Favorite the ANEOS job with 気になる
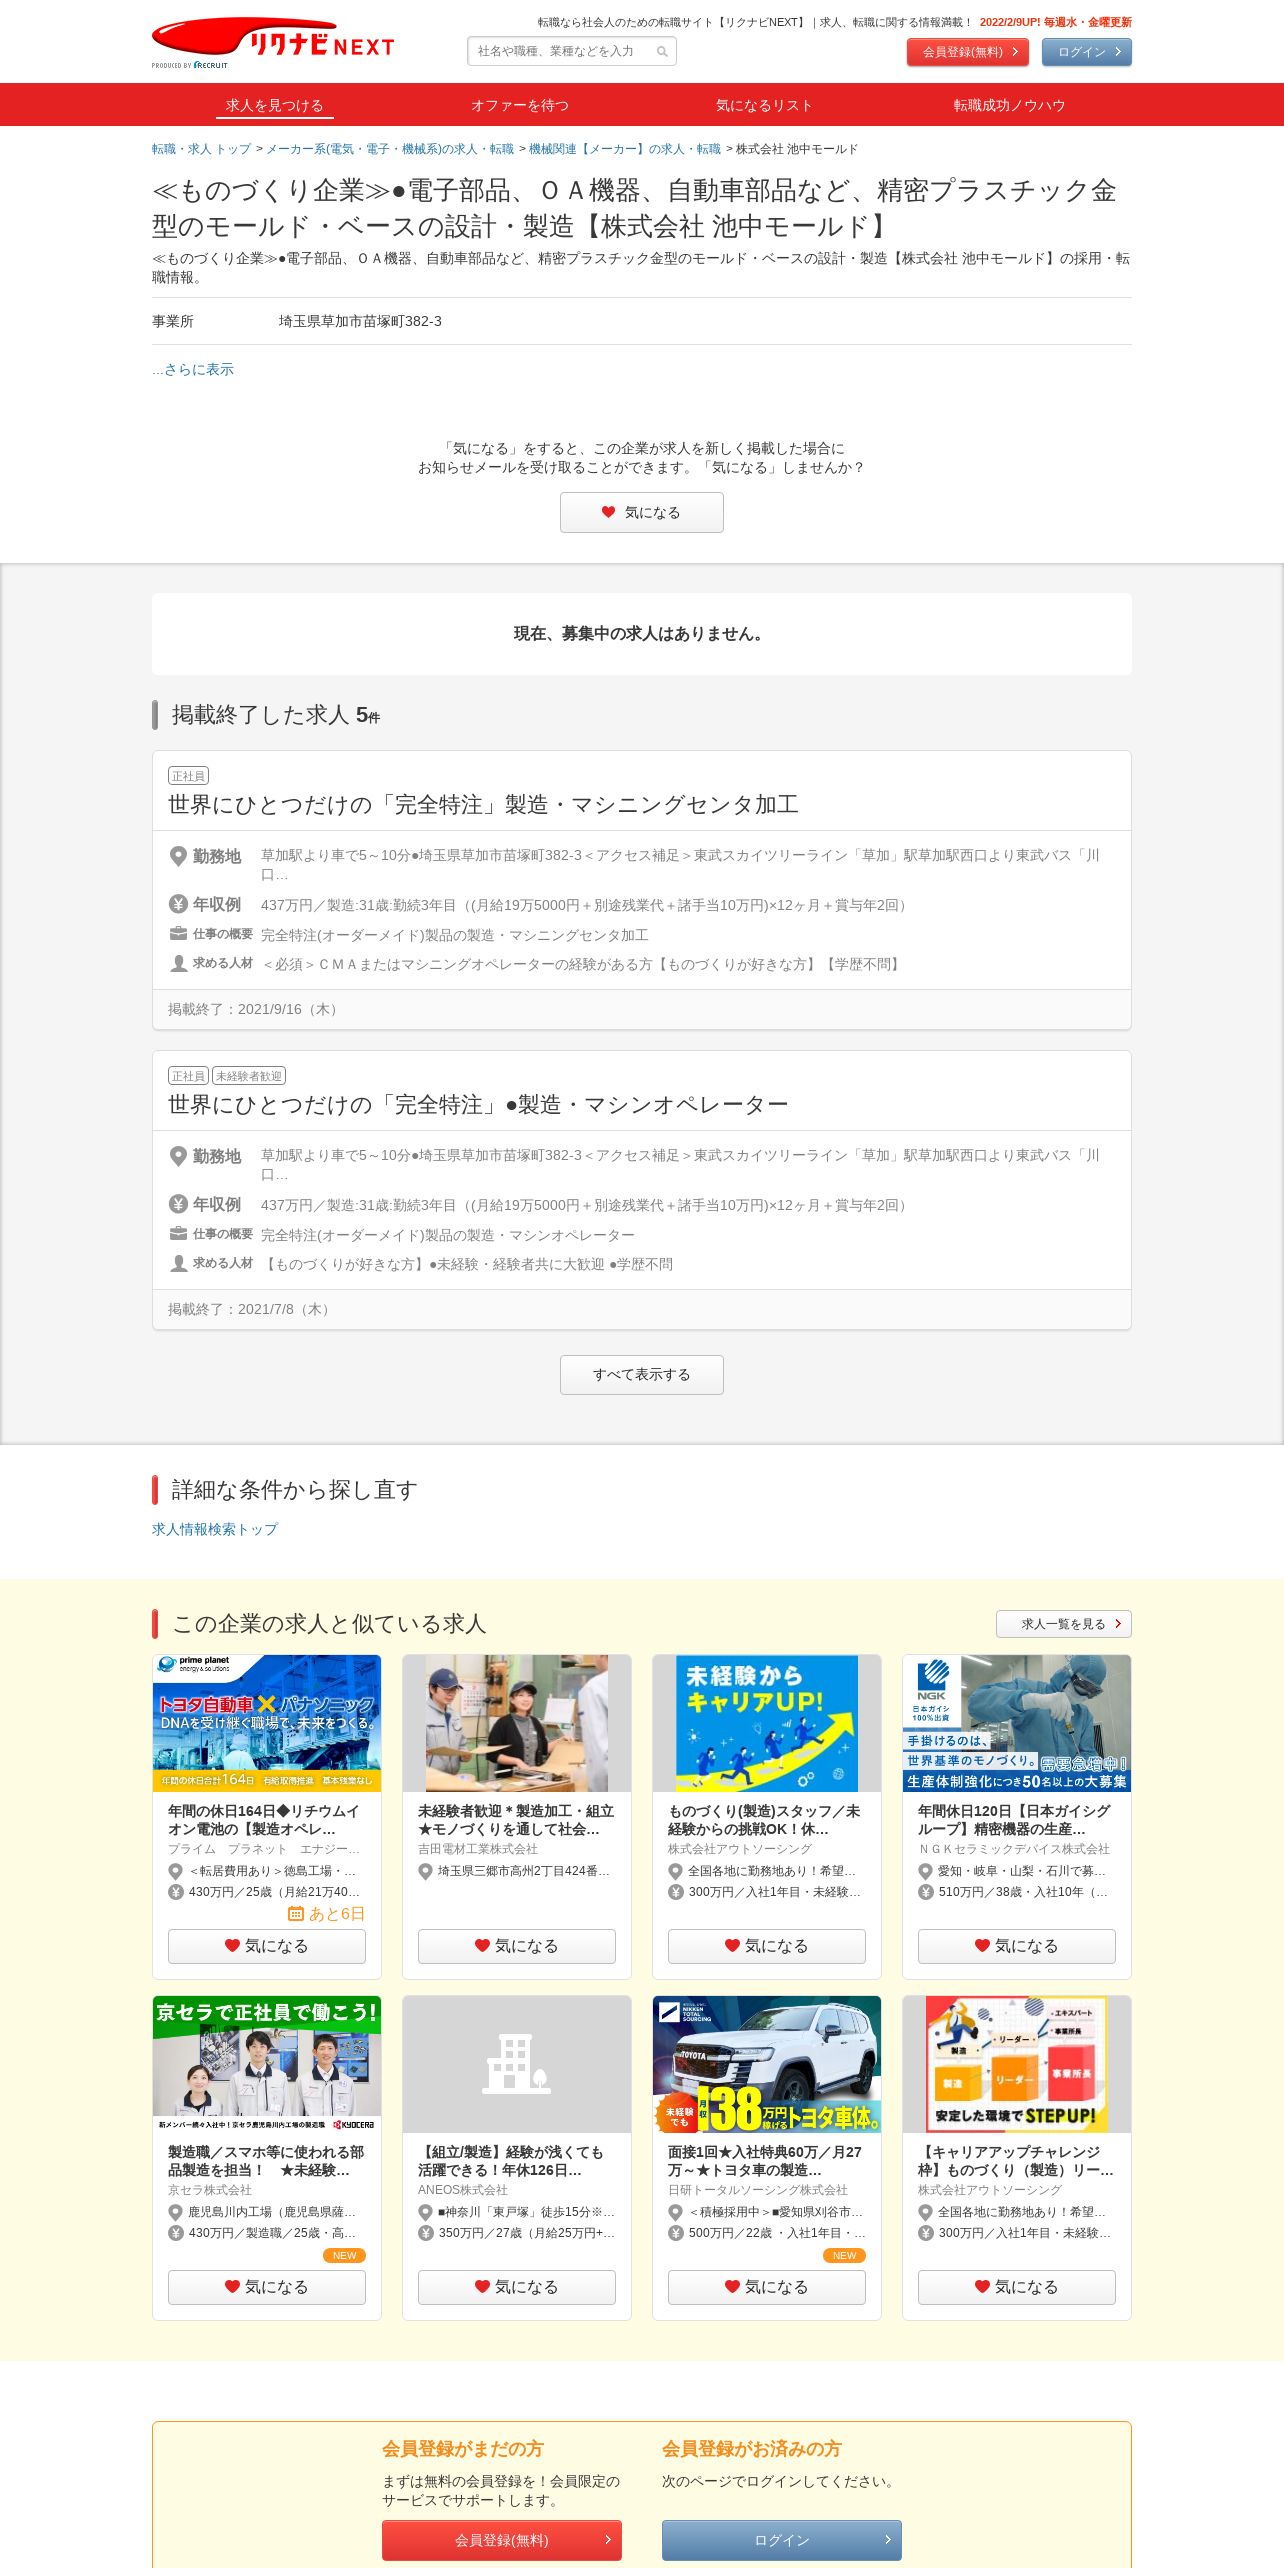Viewport: 1284px width, 2568px height. tap(517, 2287)
